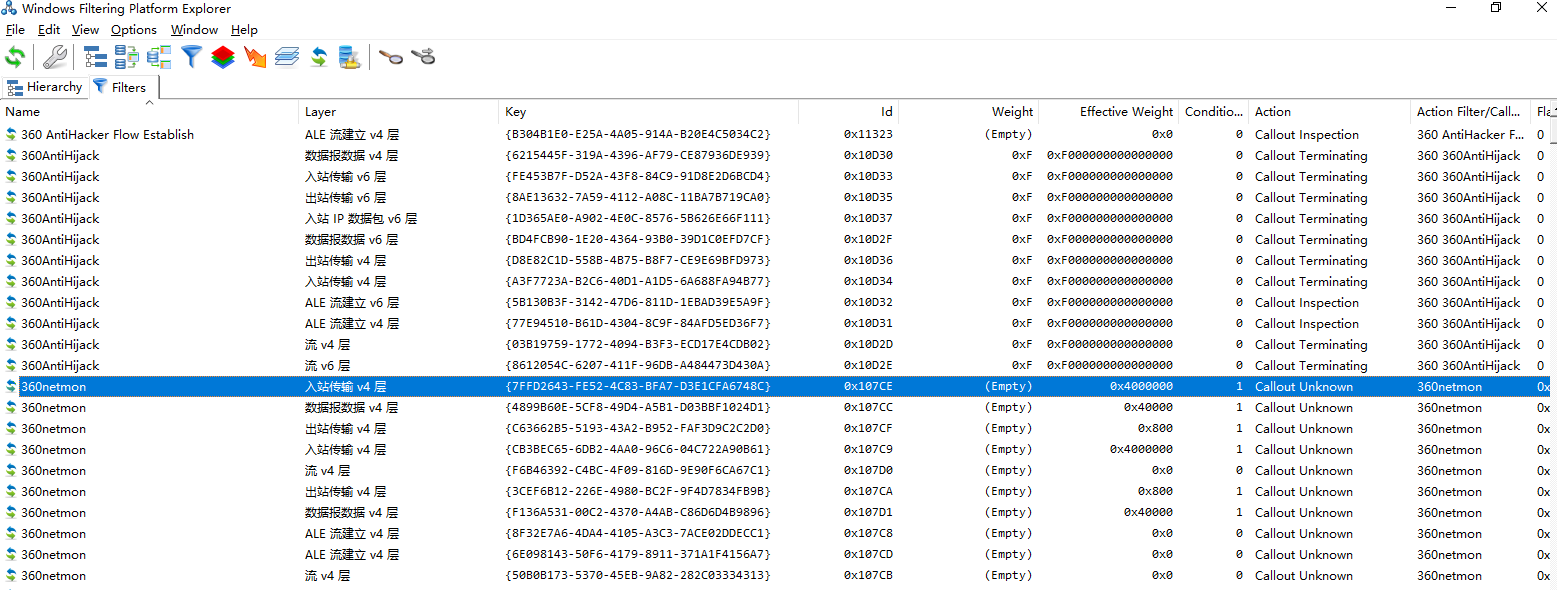Select the blue Filters funnel toolbar icon

pos(191,57)
